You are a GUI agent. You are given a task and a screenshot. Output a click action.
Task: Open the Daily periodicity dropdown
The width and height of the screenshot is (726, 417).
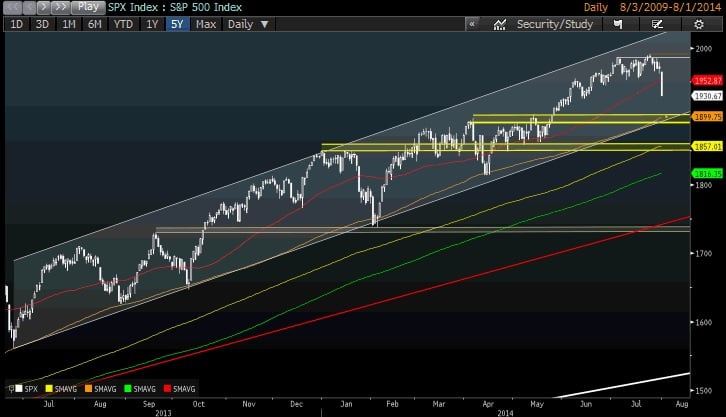pyautogui.click(x=248, y=24)
